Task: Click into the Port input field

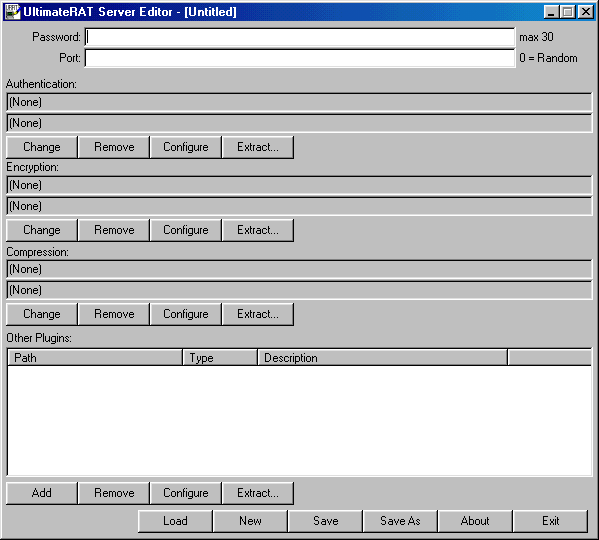Action: (x=300, y=58)
